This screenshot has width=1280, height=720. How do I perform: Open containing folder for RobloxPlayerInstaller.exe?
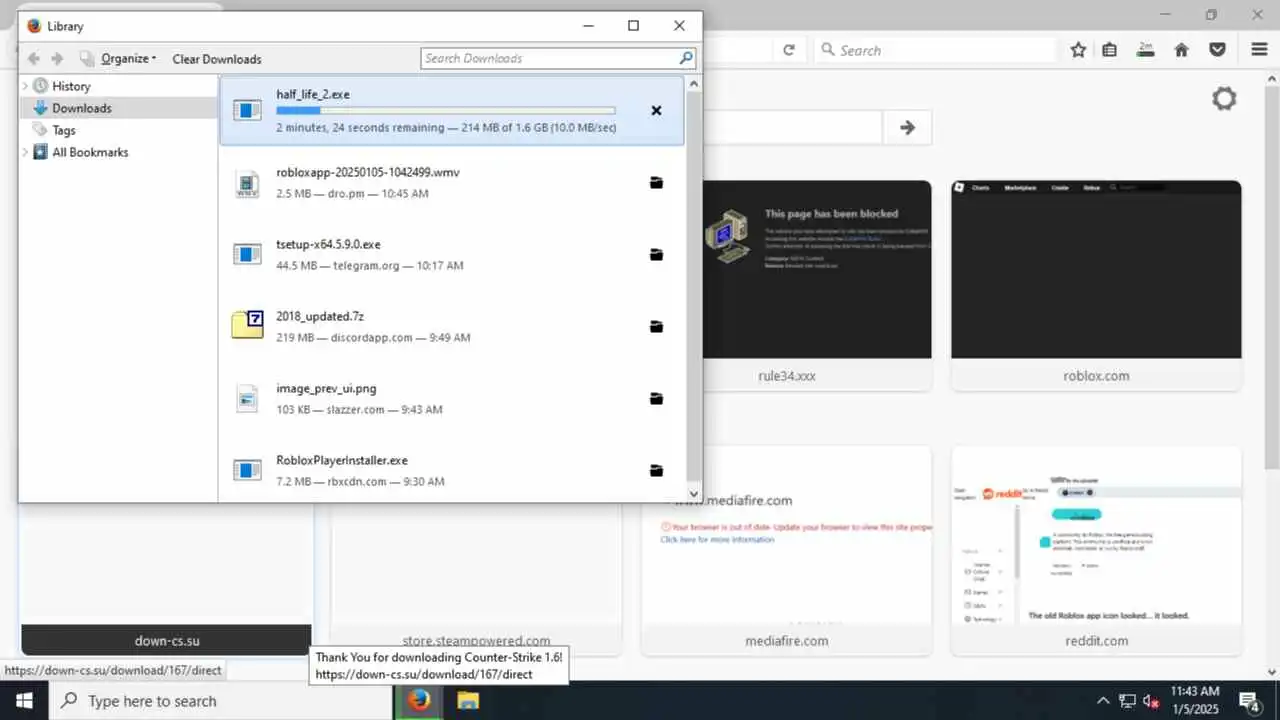tap(656, 471)
